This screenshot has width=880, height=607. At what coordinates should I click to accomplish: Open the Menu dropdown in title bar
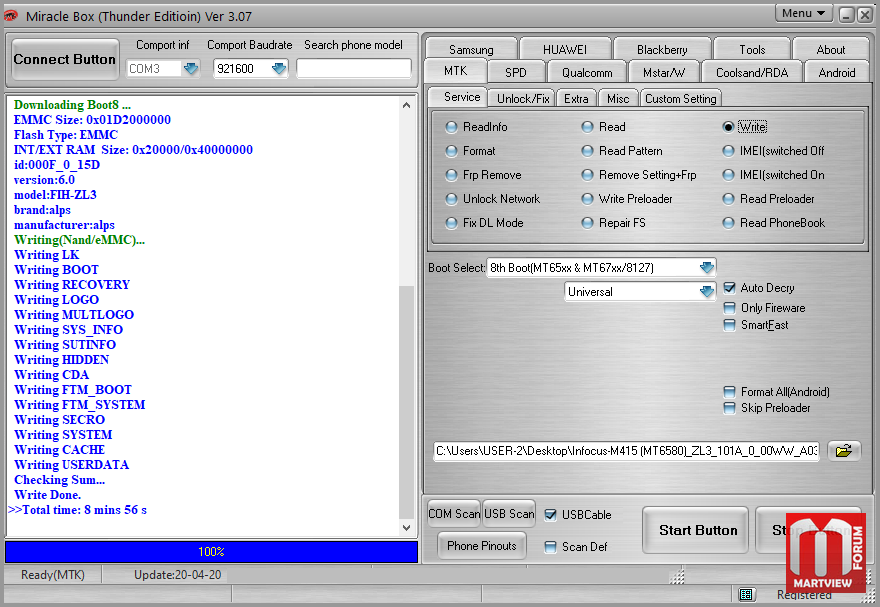point(804,13)
